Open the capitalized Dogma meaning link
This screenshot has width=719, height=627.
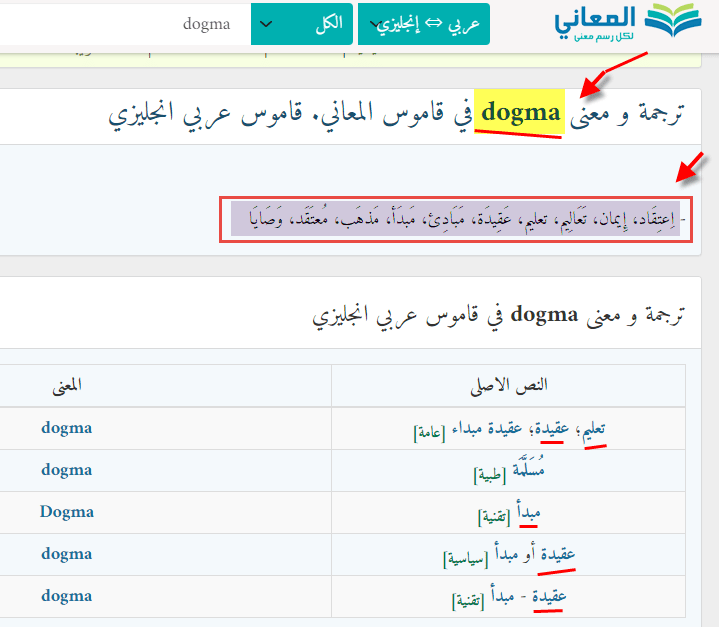click(67, 512)
